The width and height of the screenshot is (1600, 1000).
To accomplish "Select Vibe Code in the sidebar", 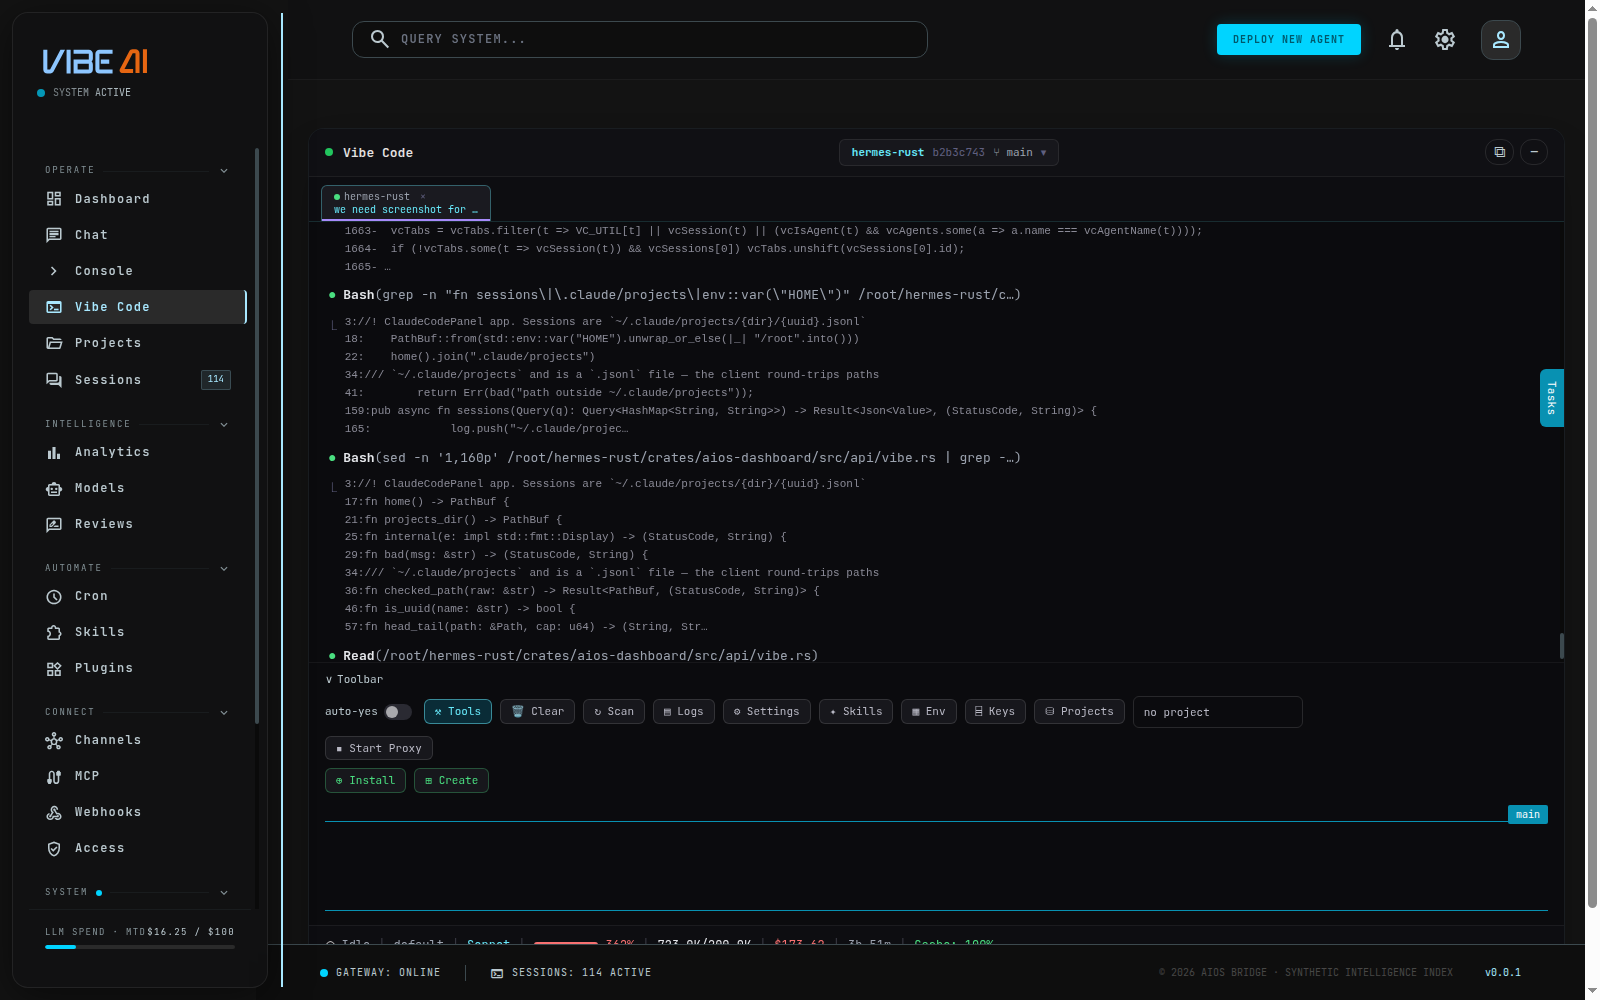I will coord(137,307).
